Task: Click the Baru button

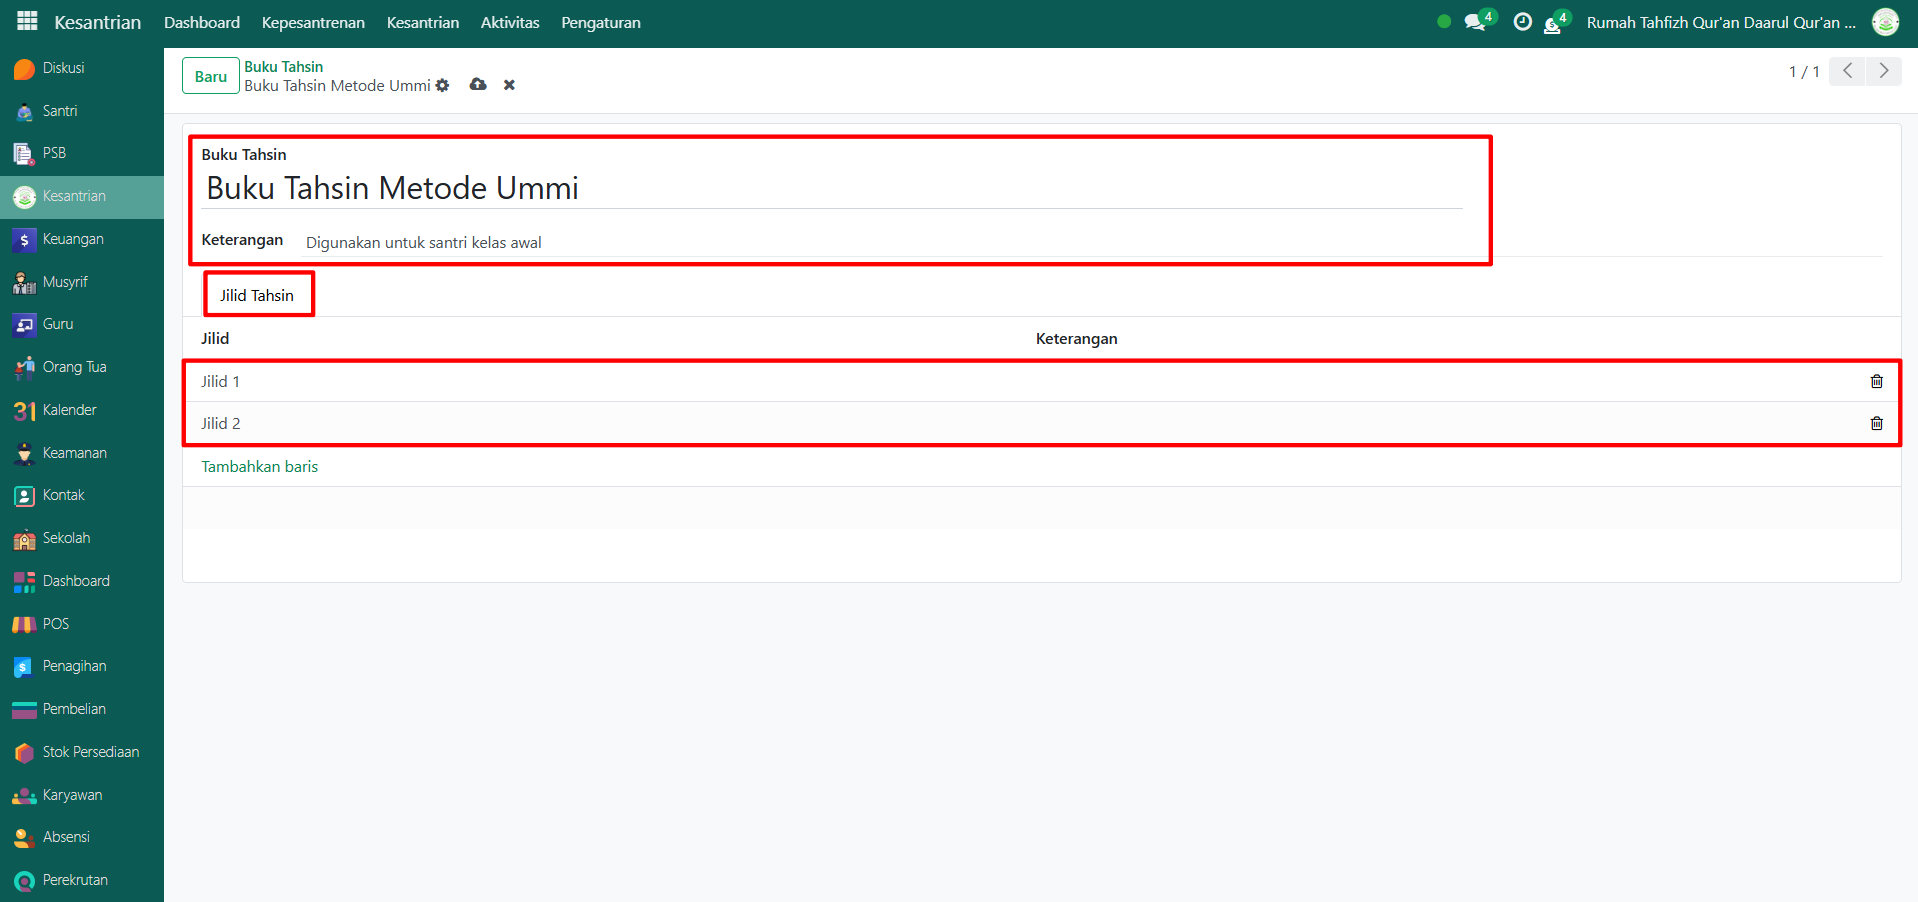Action: coord(210,76)
